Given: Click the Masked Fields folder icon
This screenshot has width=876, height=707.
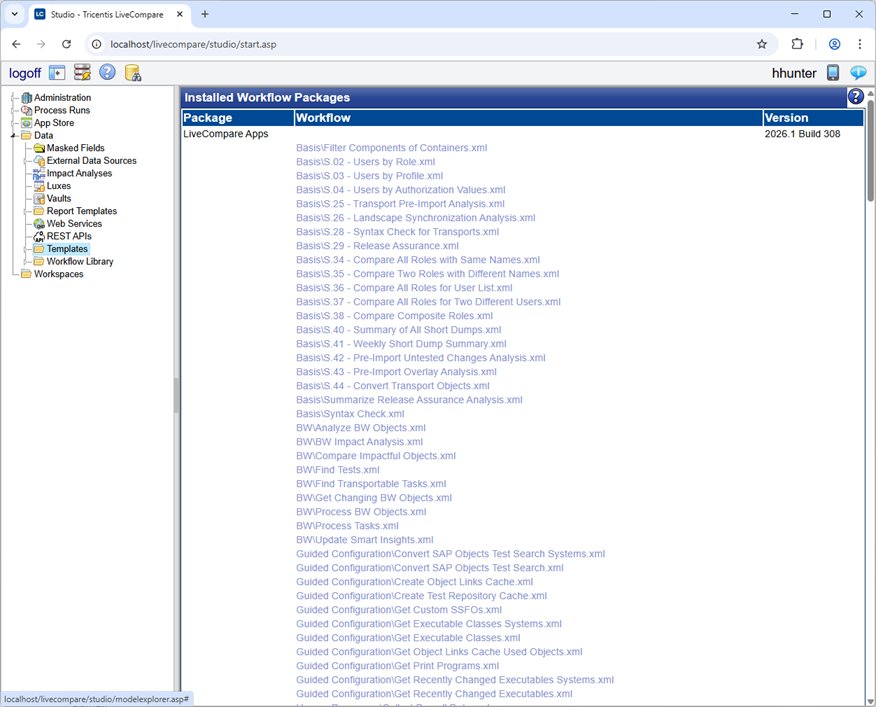Looking at the screenshot, I should 39,148.
